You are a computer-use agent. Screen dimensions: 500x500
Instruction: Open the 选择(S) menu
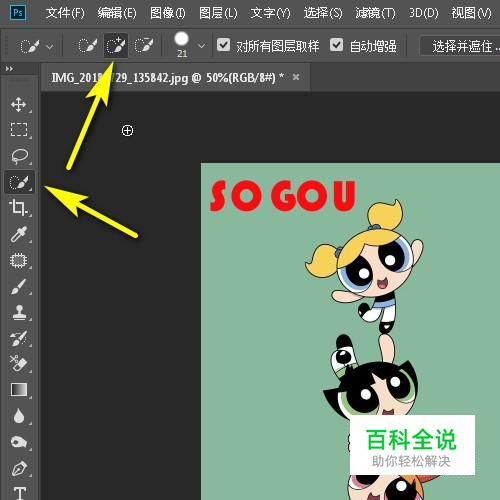(323, 13)
